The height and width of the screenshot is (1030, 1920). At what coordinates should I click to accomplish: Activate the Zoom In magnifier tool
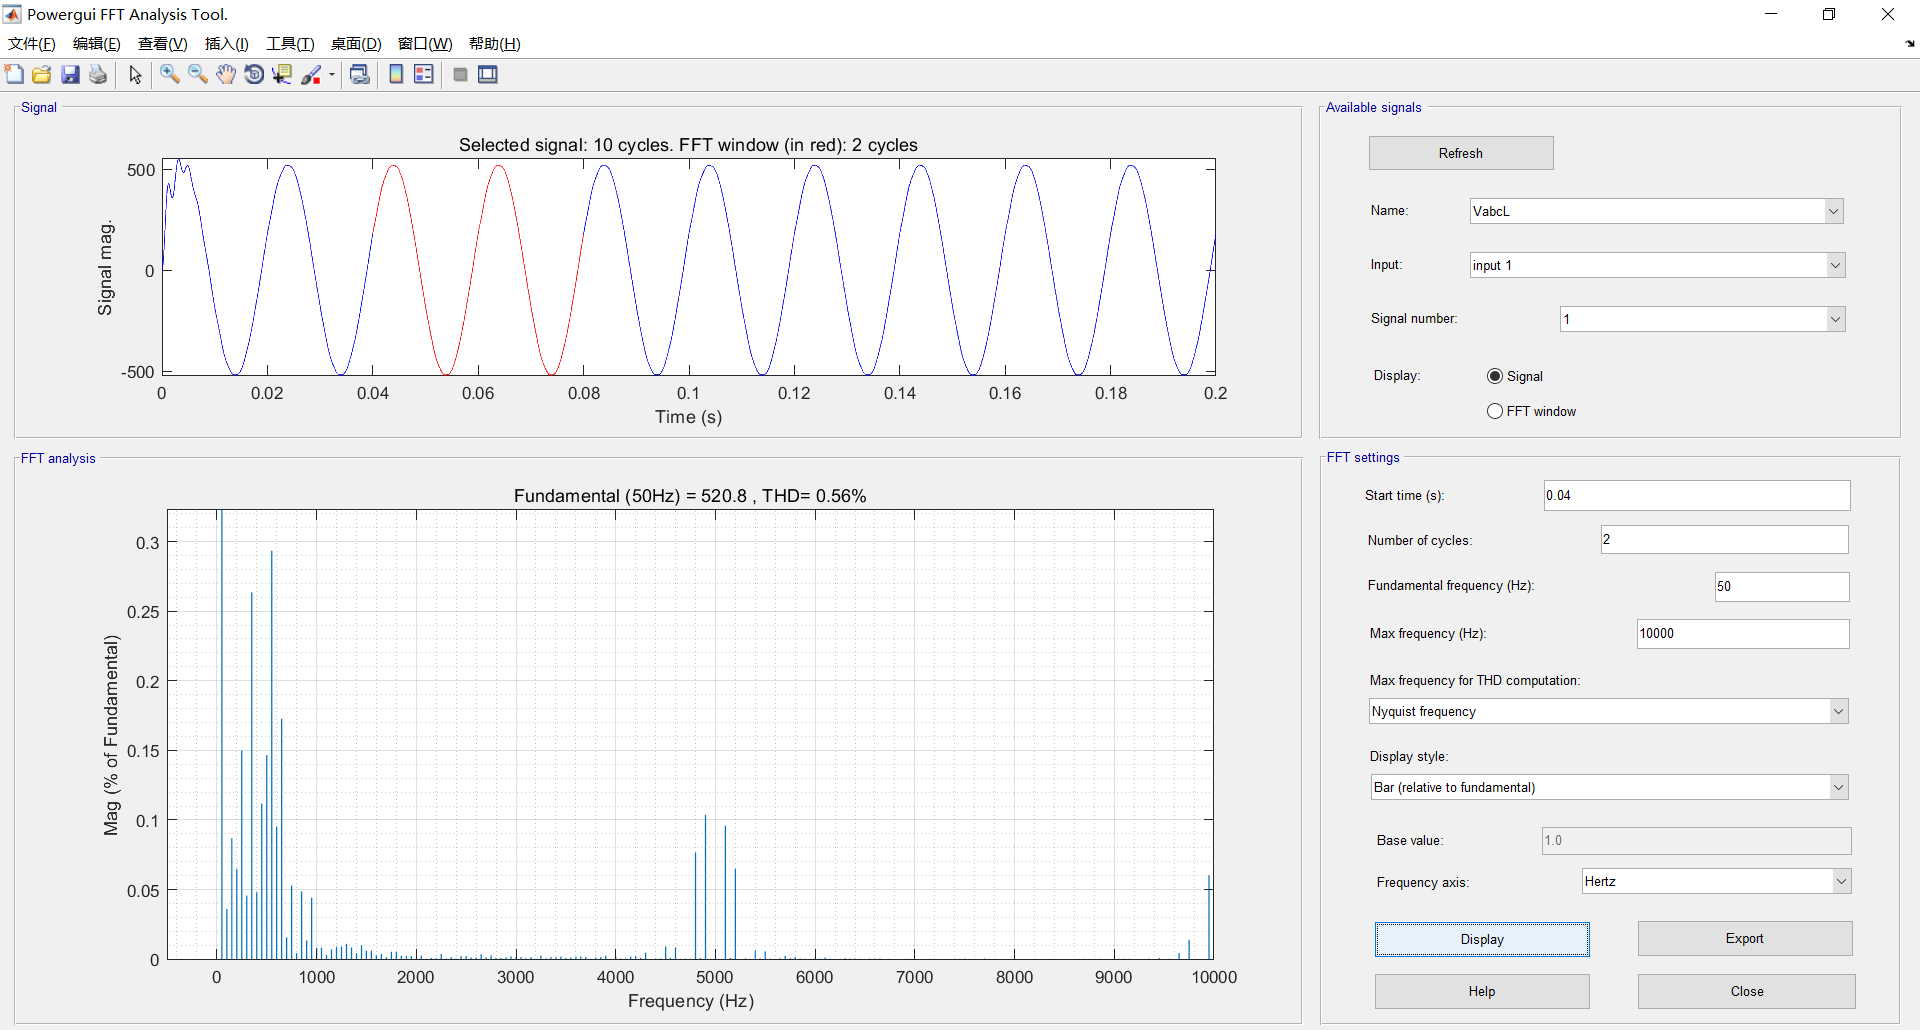click(170, 75)
